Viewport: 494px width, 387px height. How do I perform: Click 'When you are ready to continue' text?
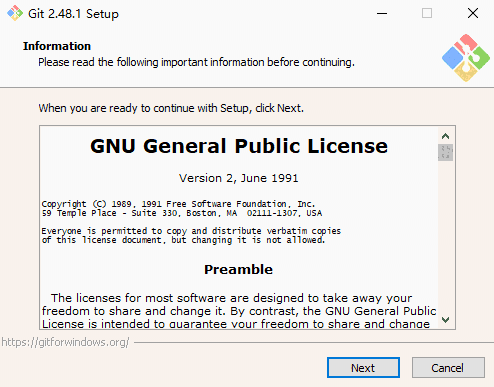(171, 108)
